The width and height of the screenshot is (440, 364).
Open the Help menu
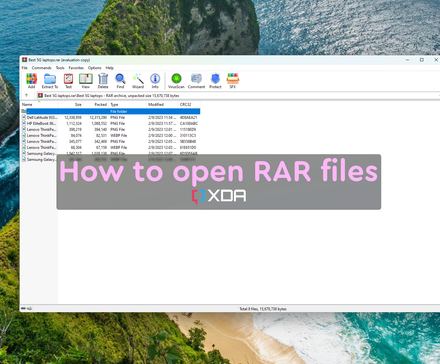tap(110, 68)
